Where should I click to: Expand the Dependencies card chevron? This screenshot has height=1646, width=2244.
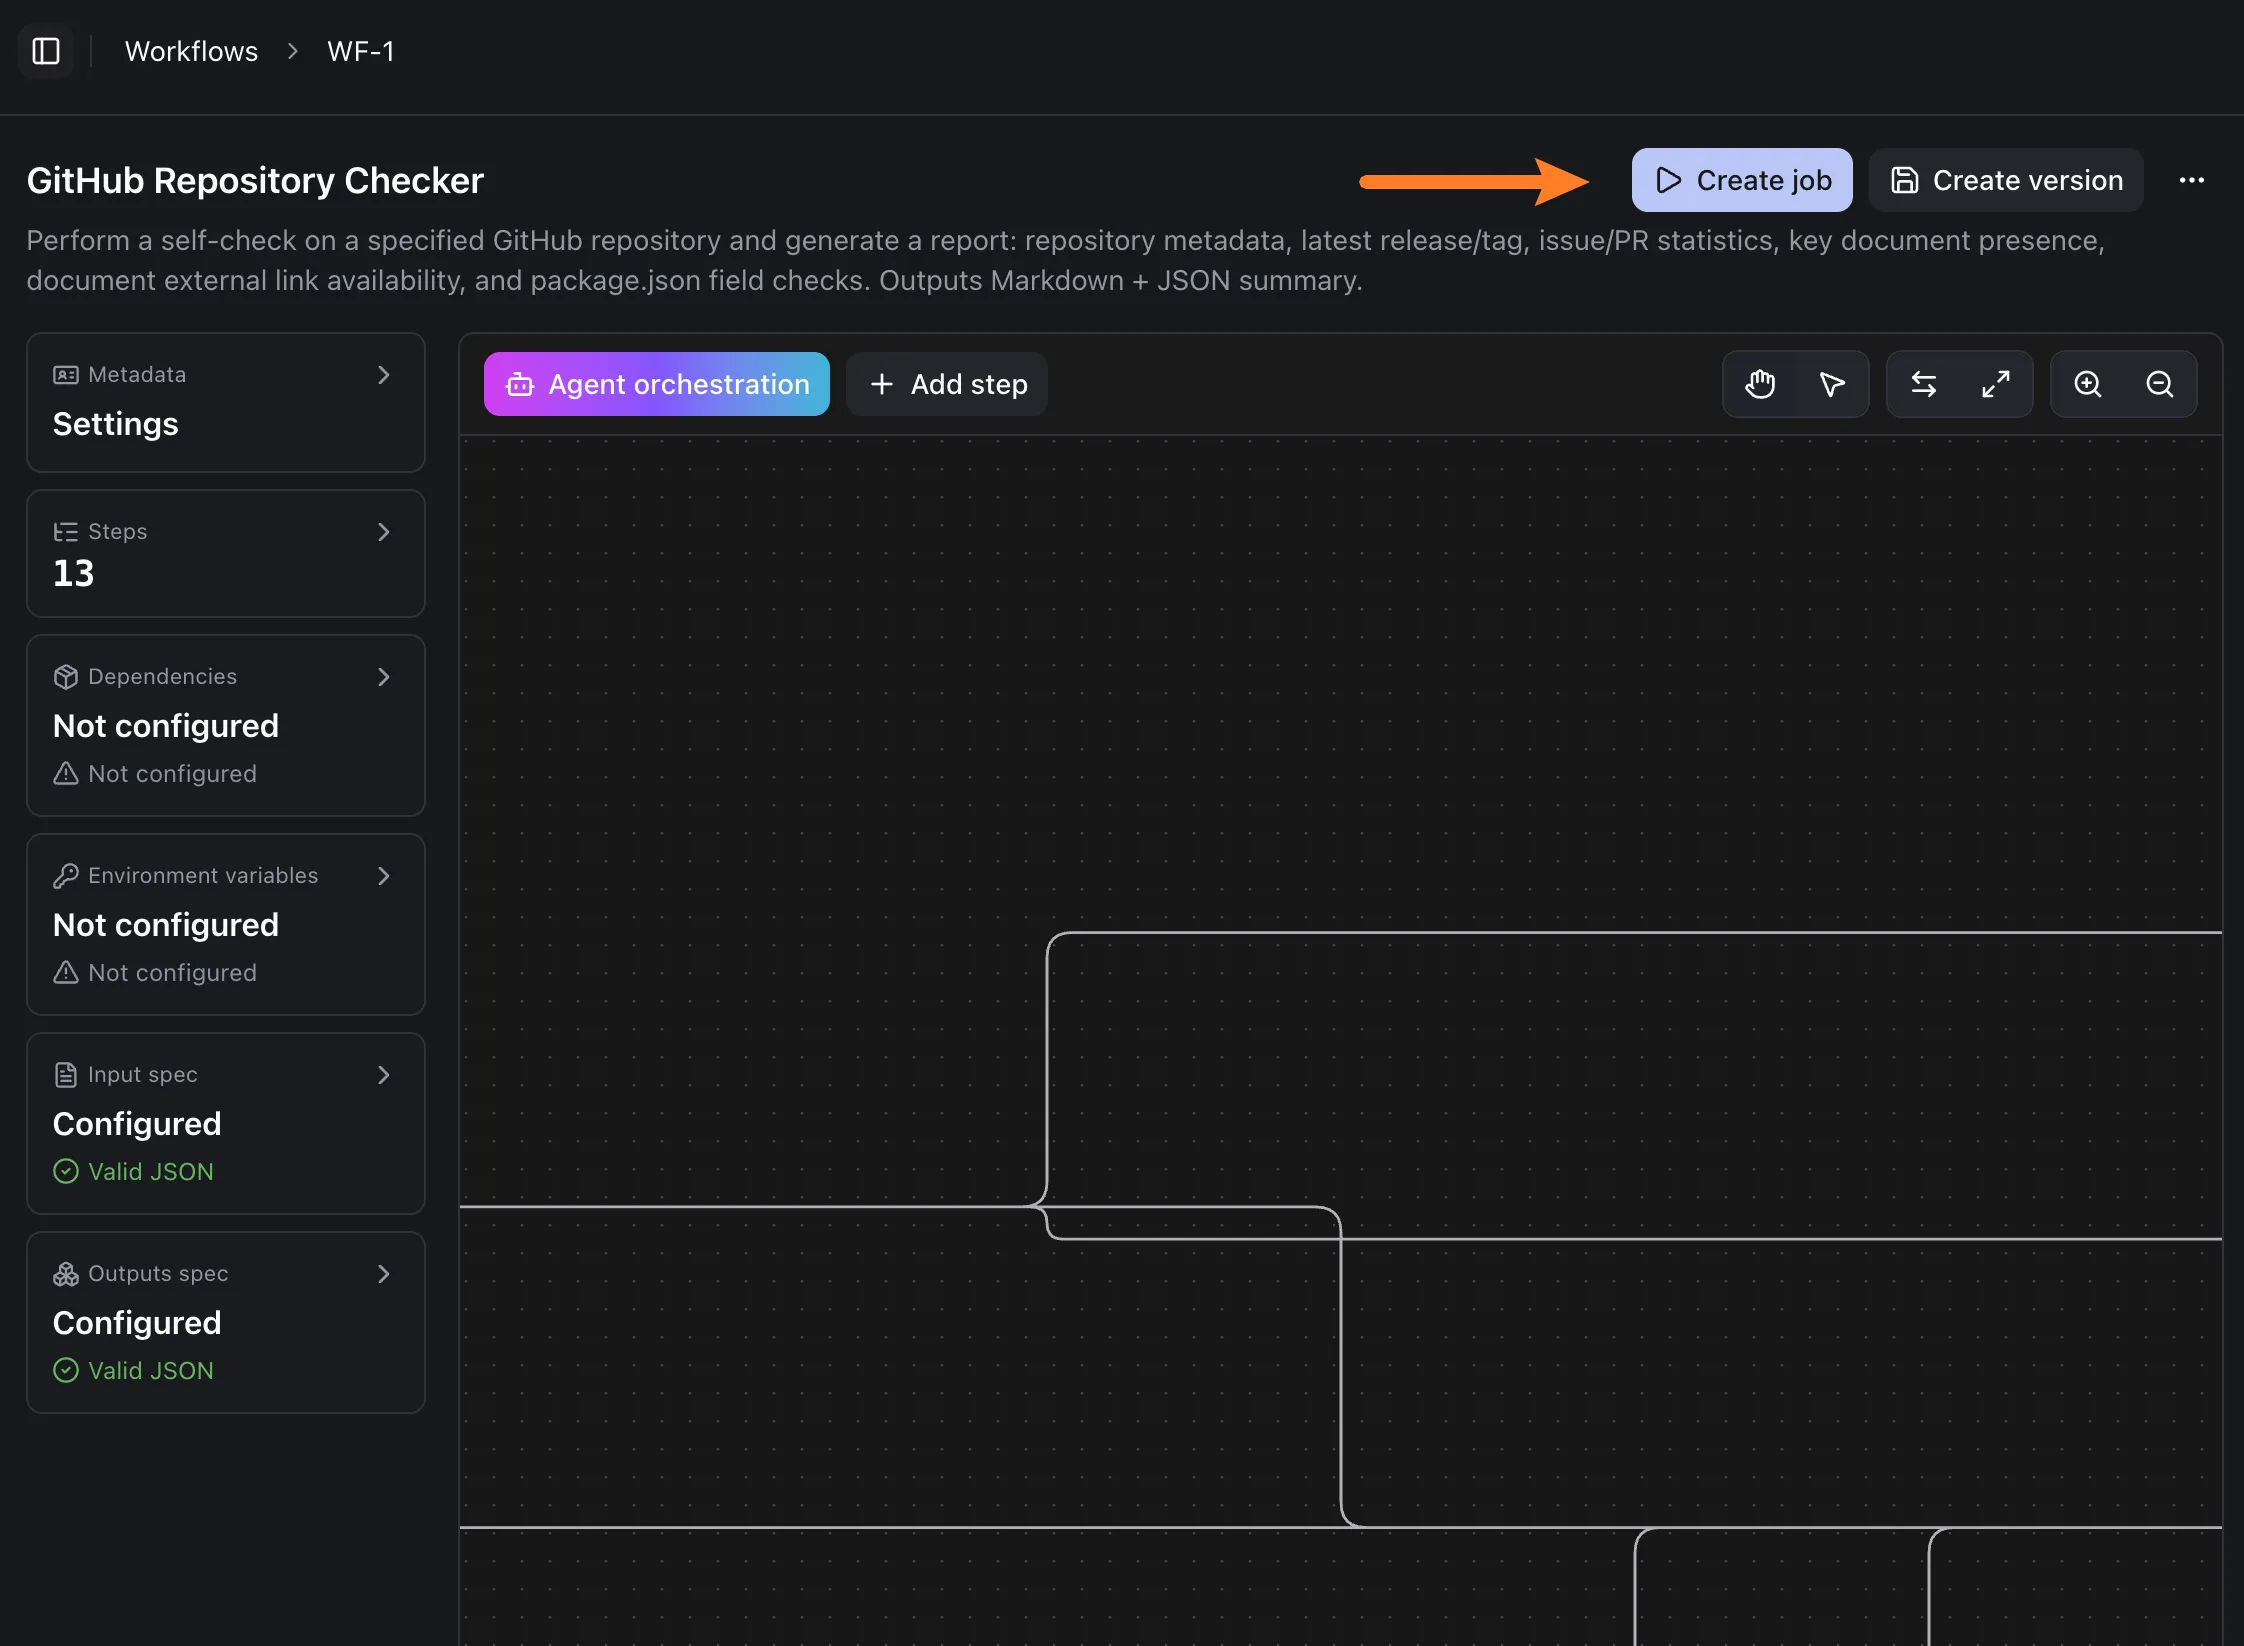(x=383, y=677)
